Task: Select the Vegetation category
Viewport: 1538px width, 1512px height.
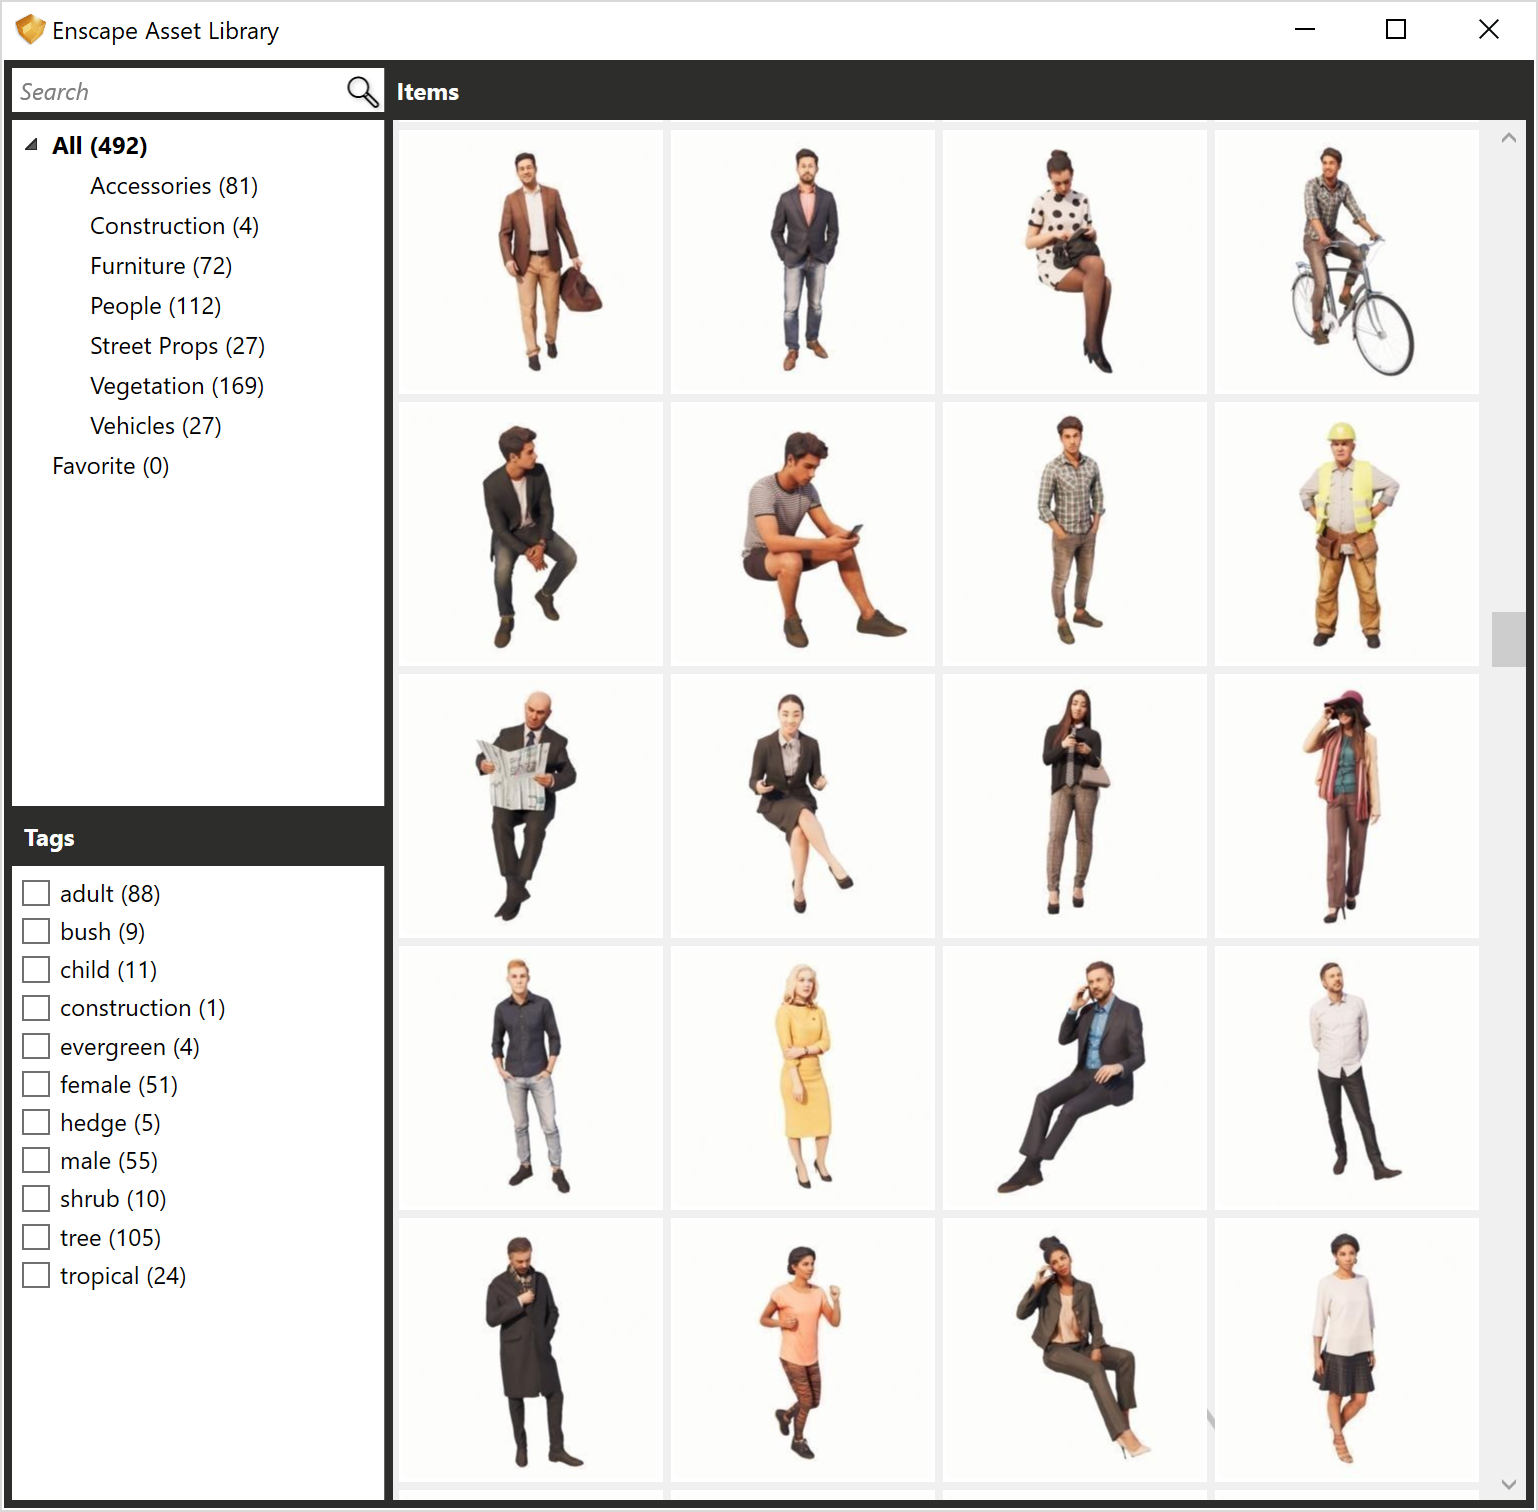Action: click(x=176, y=386)
